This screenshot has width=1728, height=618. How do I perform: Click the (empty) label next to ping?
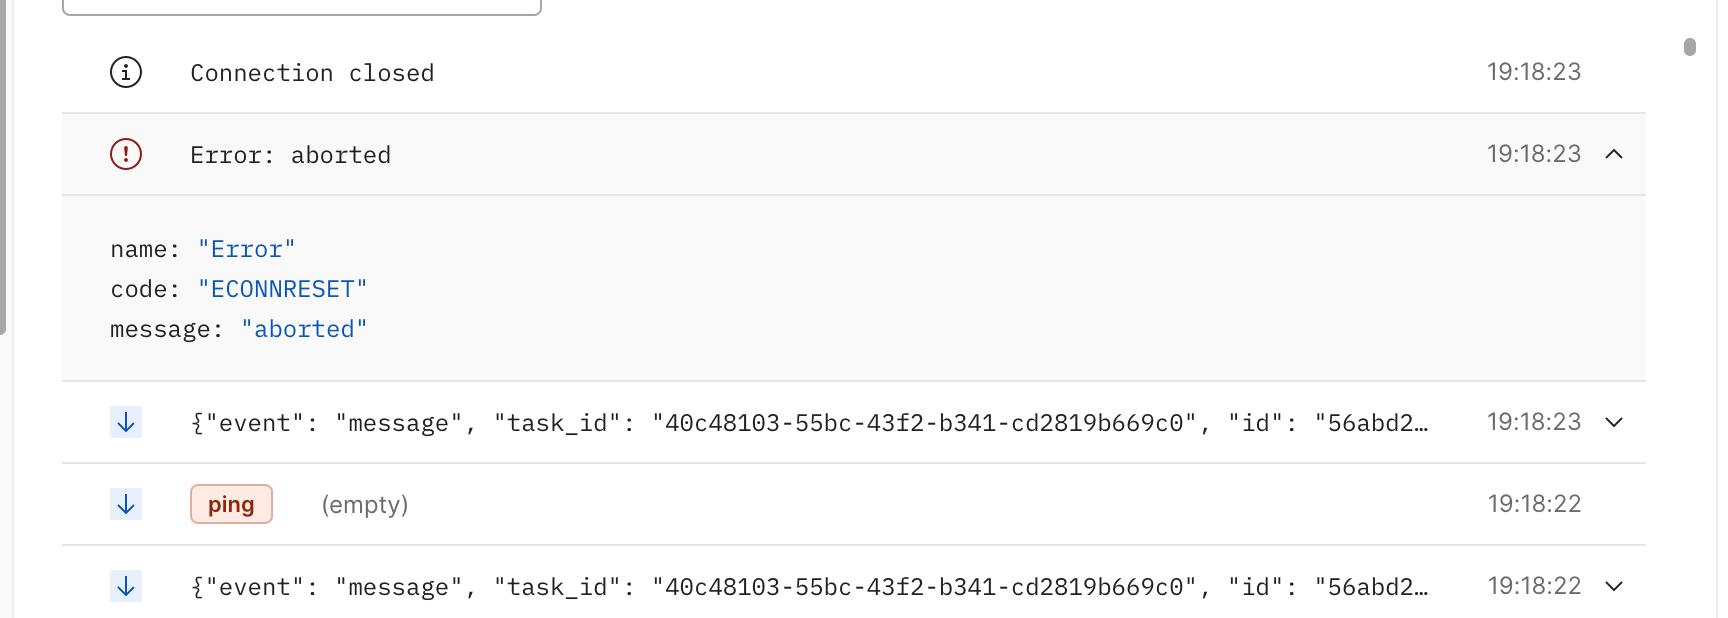(365, 504)
